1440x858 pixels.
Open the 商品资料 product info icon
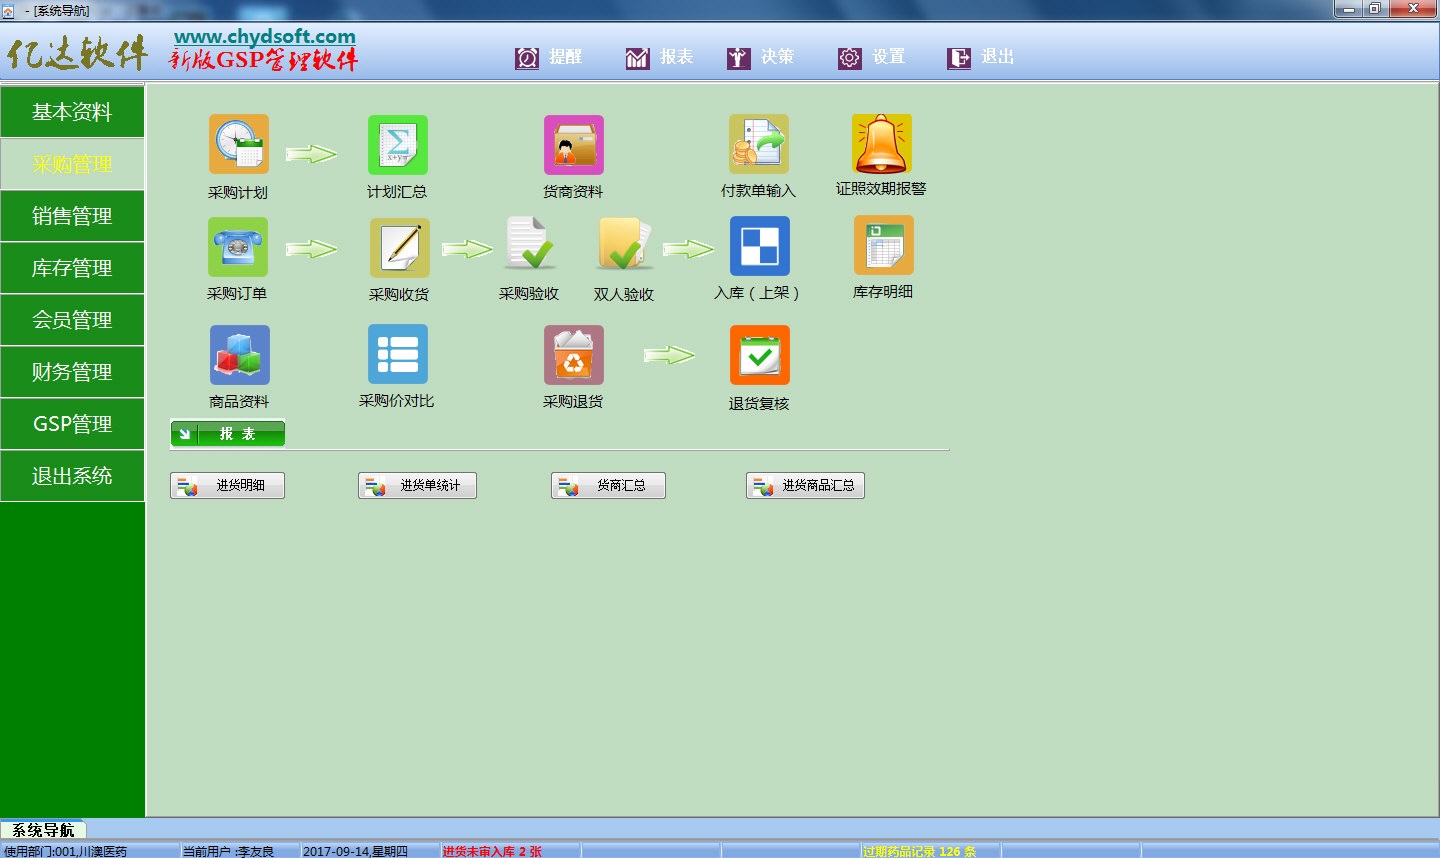(x=239, y=355)
